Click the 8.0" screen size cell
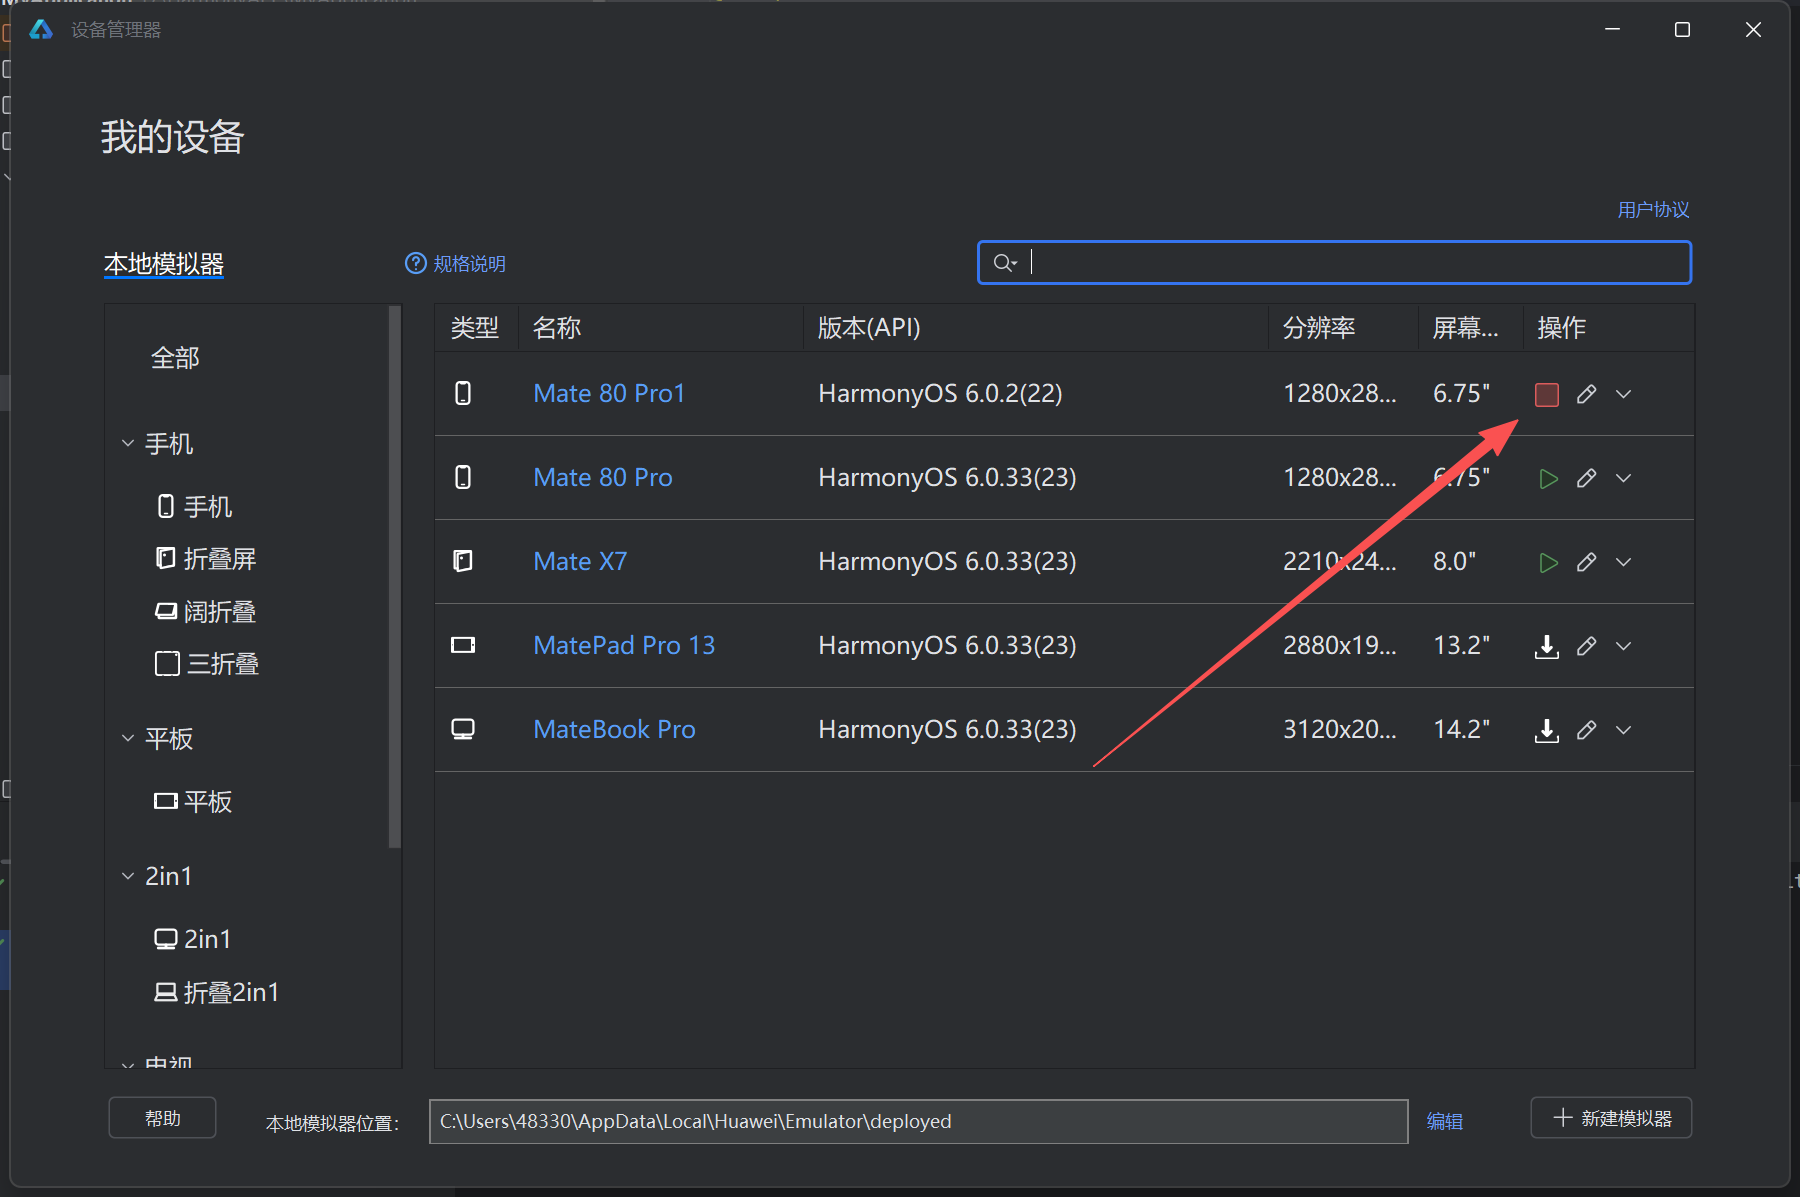 [1455, 562]
